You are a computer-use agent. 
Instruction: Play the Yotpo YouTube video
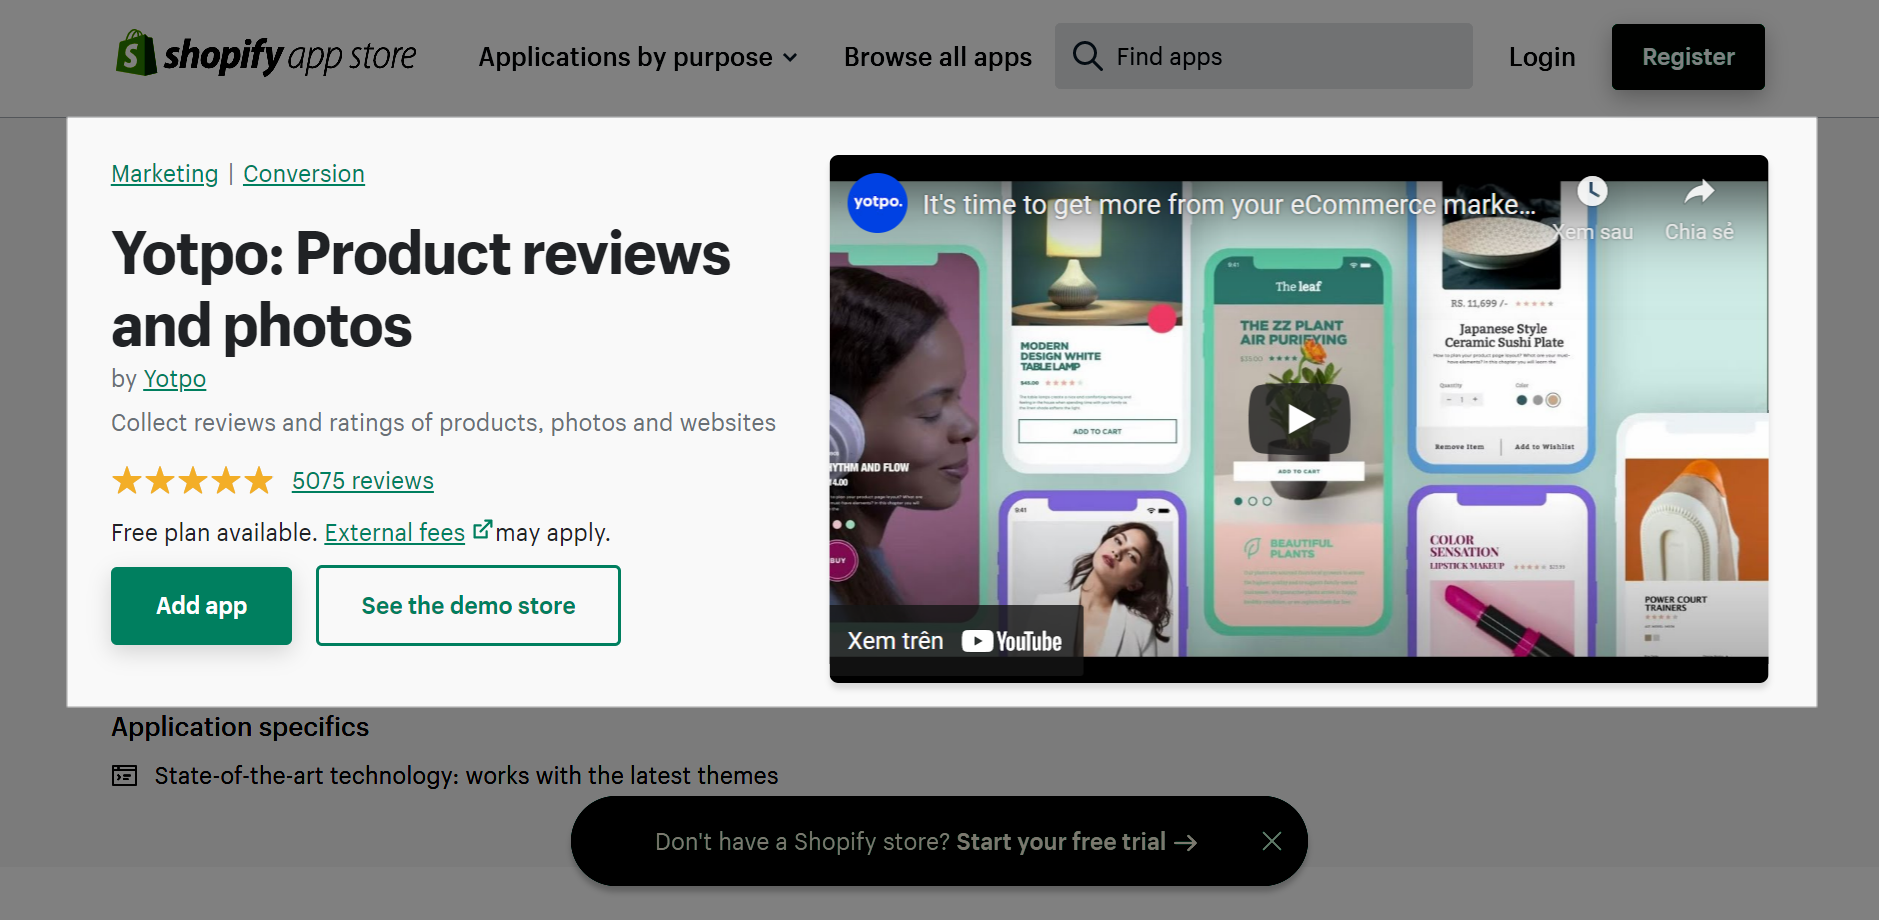point(1299,419)
